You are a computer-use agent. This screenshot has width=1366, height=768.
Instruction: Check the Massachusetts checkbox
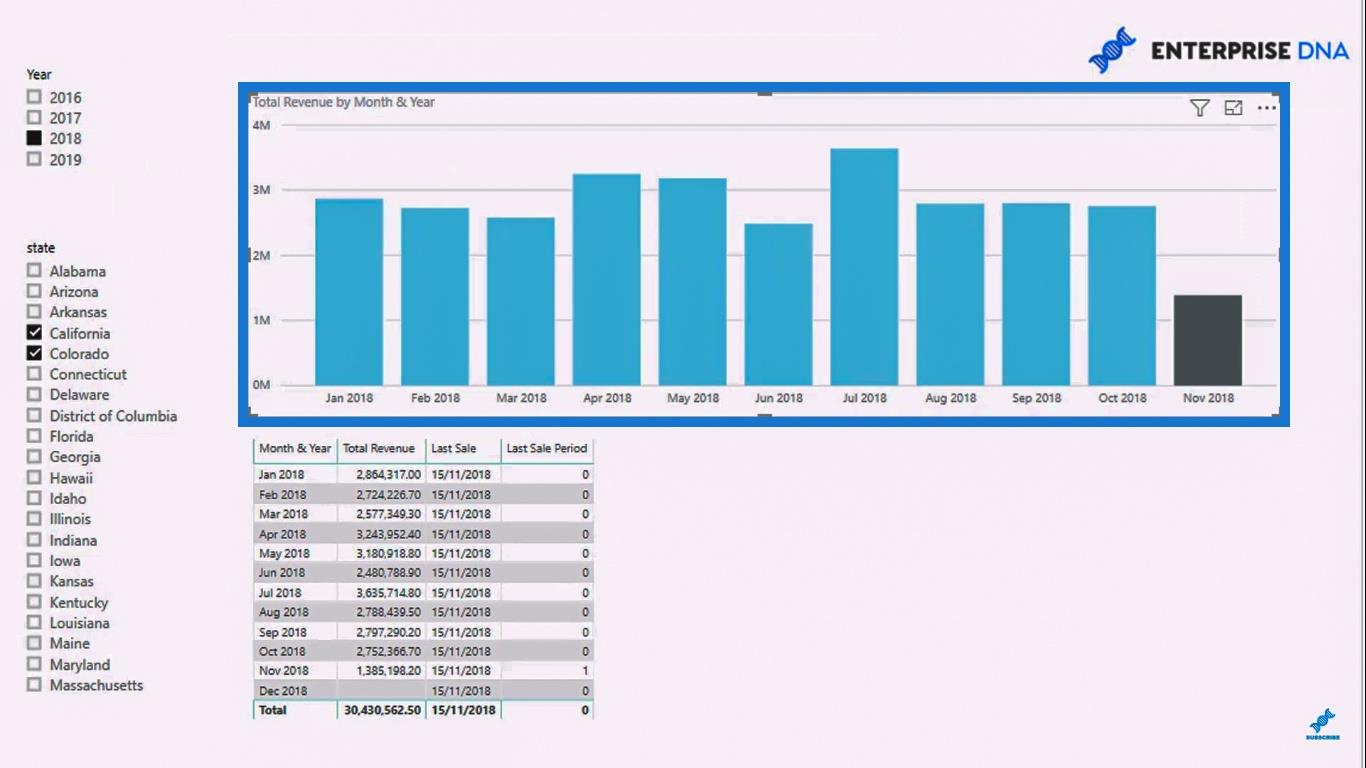tap(35, 685)
